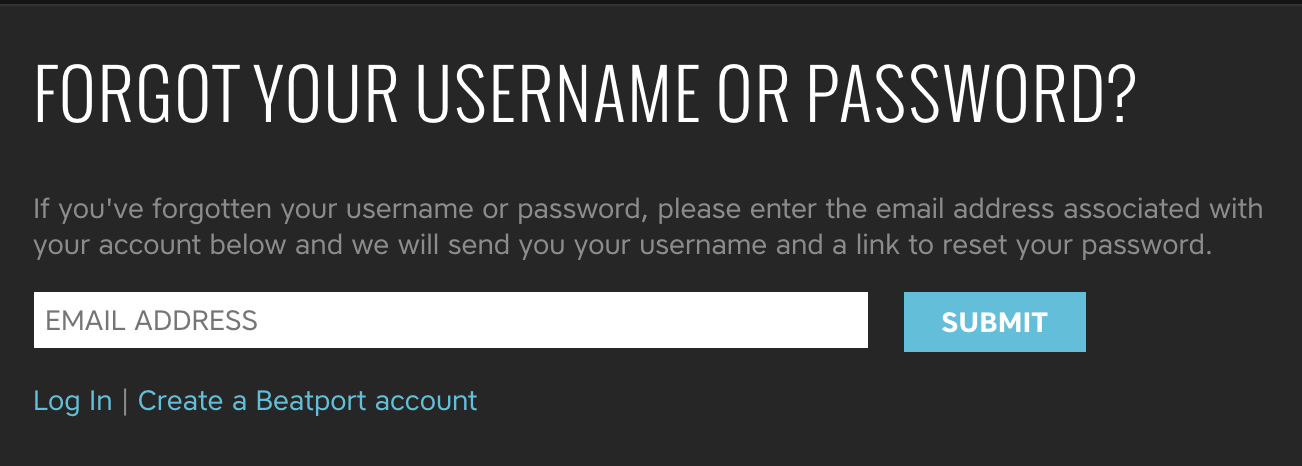Click the word FORGOT in the heading
The width and height of the screenshot is (1302, 466).
pos(136,94)
